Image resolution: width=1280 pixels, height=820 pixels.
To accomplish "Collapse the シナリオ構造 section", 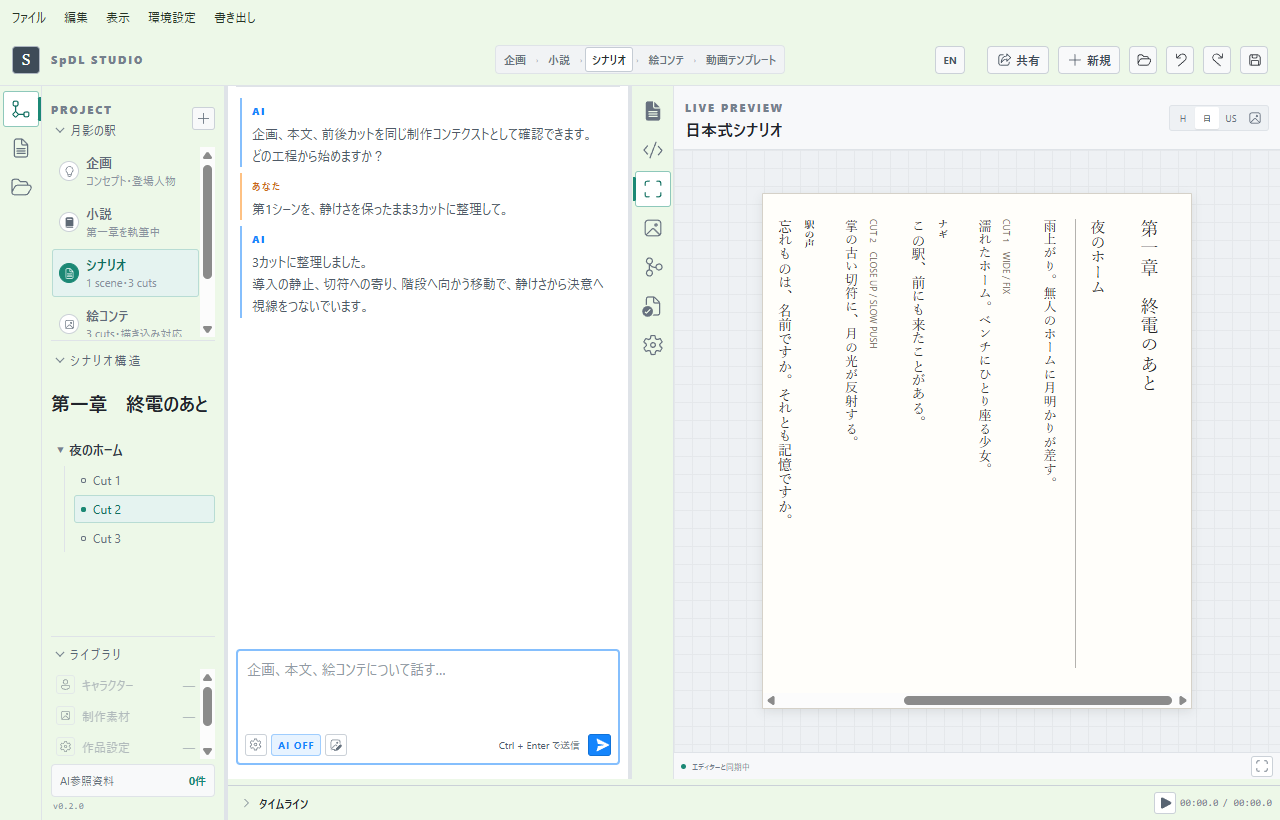I will (59, 360).
